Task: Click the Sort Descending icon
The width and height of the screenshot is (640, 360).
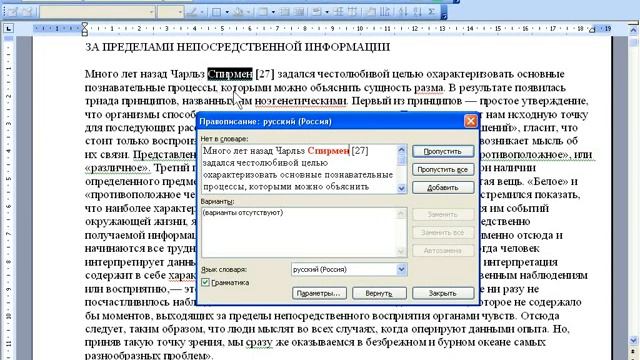Action: pyautogui.click(x=418, y=12)
